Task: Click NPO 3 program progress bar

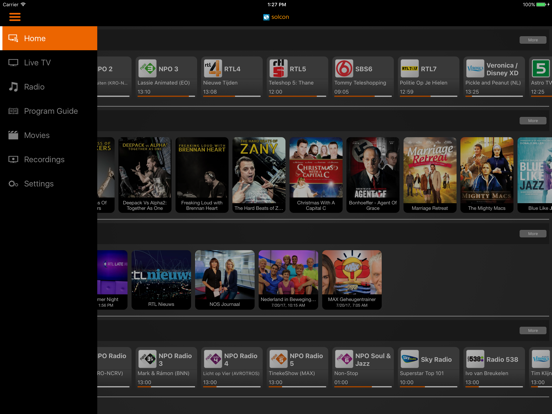Action: 166,96
